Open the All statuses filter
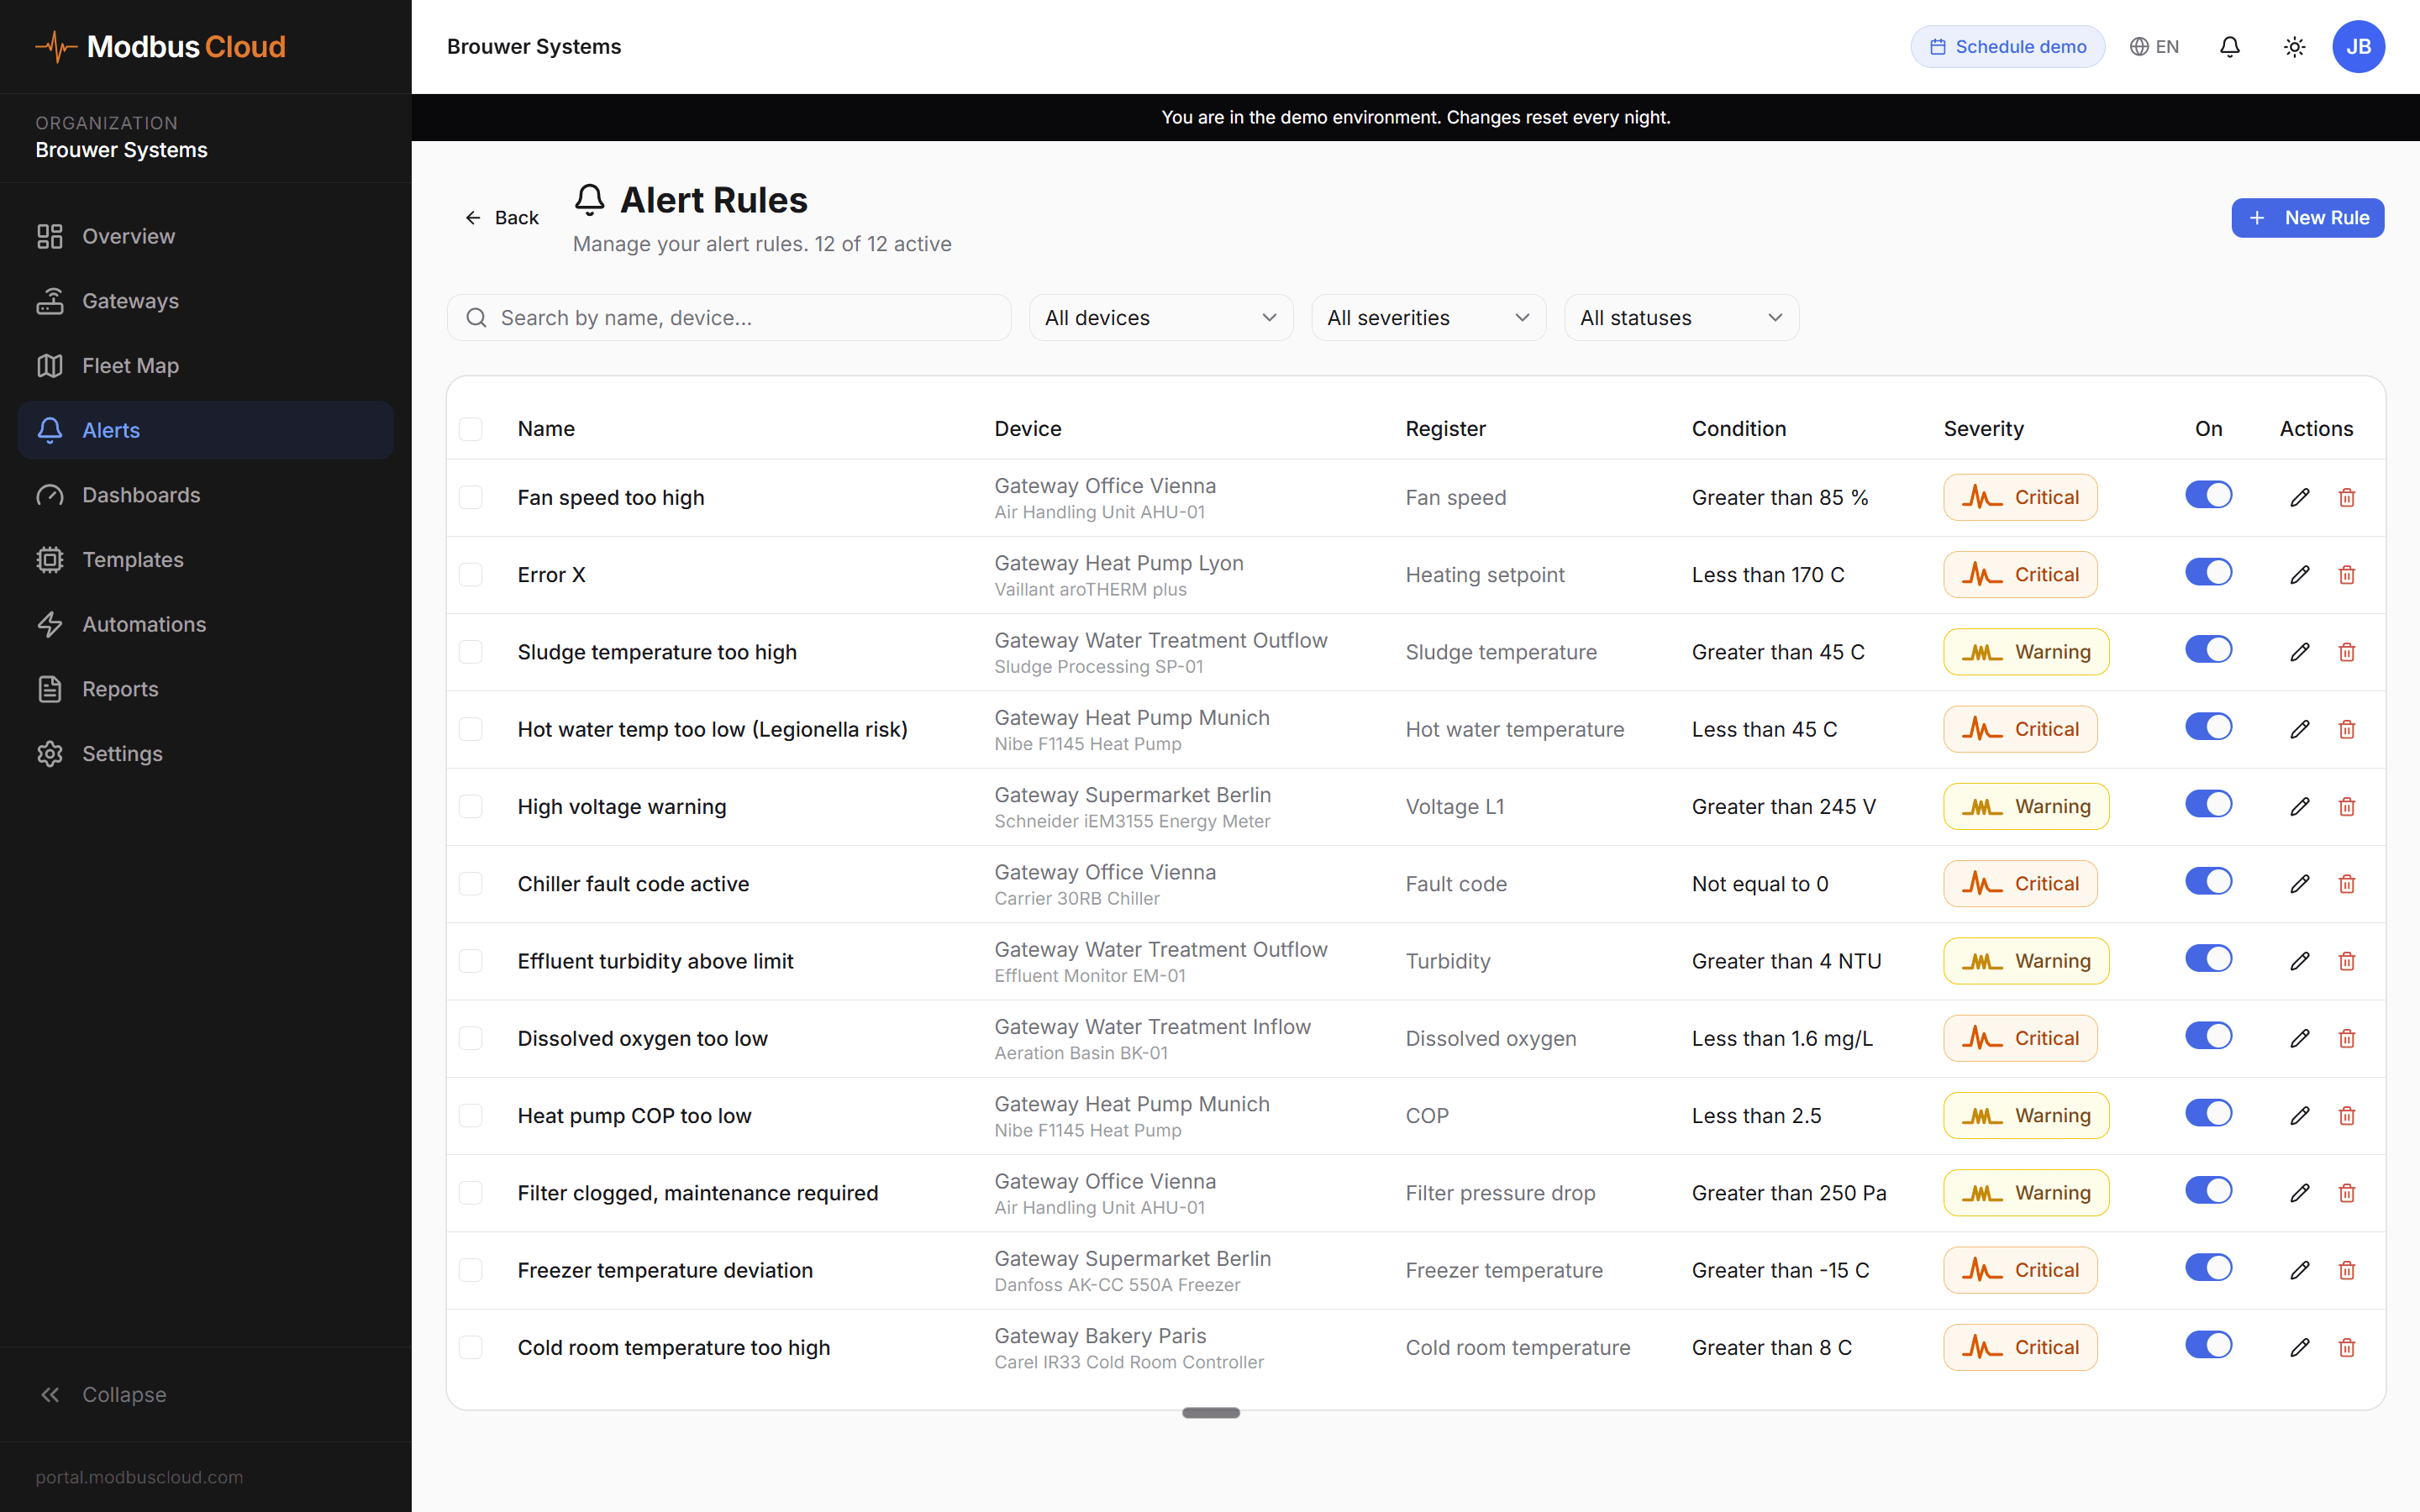This screenshot has height=1512, width=2420. click(x=1681, y=317)
